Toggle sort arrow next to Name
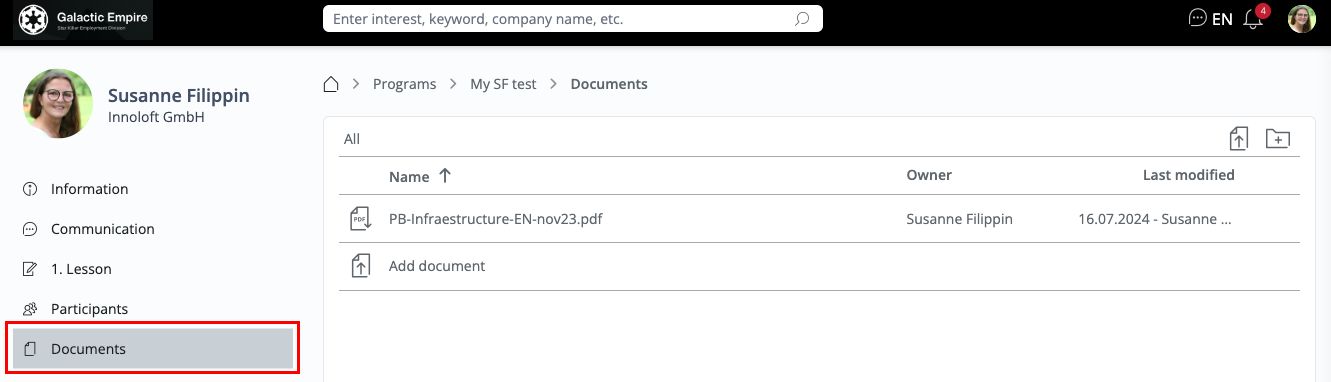 pos(445,175)
